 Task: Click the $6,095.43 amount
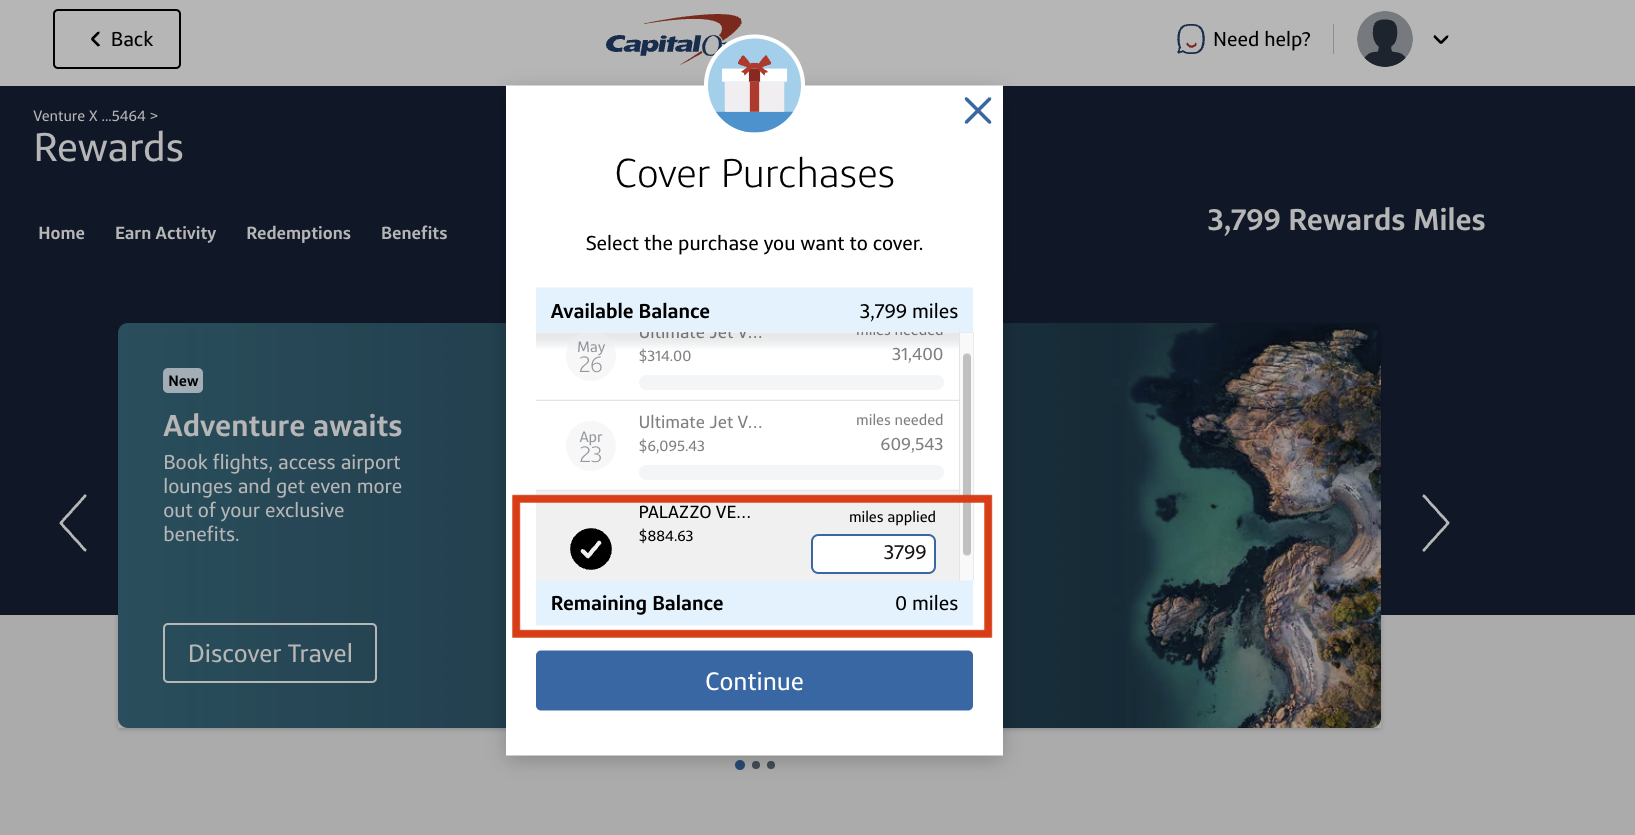[x=672, y=446]
